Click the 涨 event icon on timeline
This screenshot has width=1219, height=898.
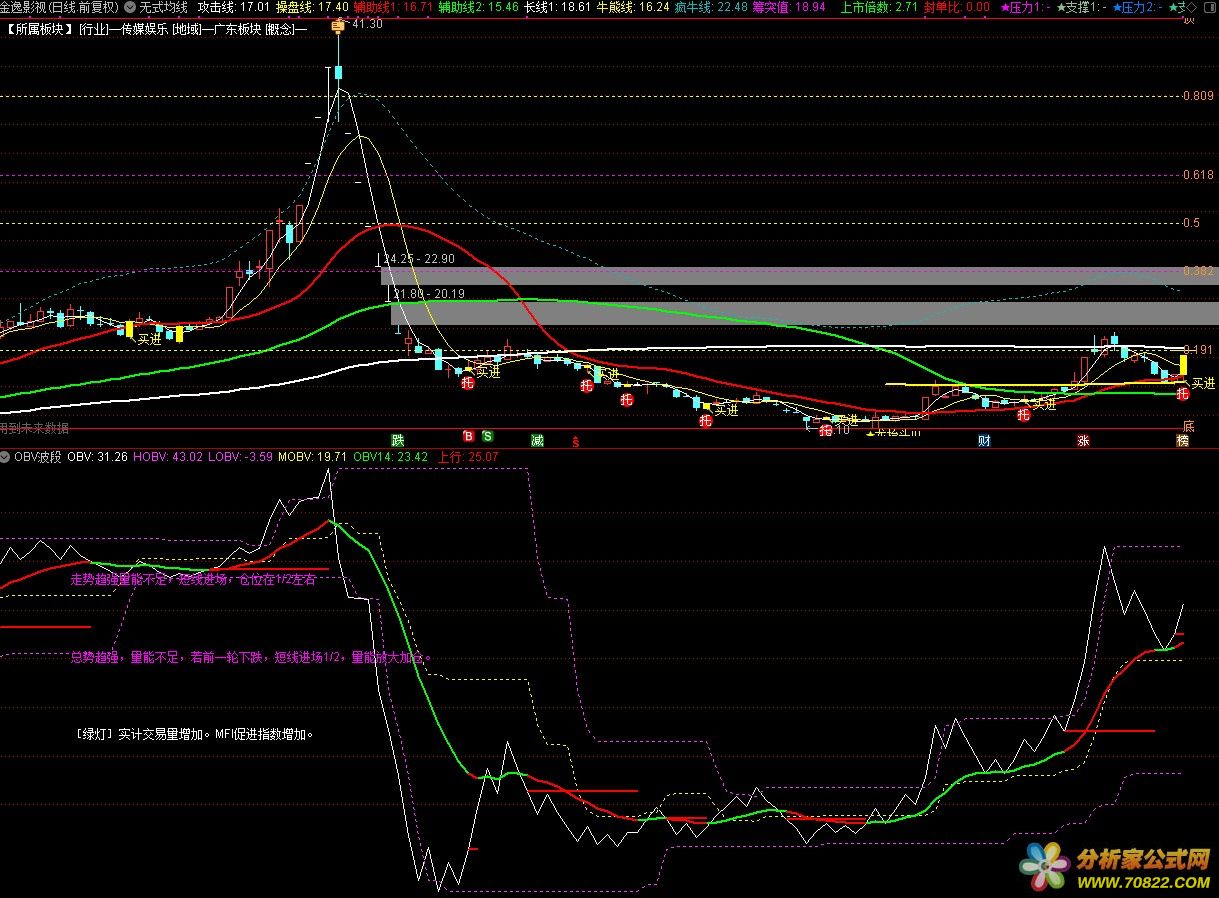pos(1083,440)
